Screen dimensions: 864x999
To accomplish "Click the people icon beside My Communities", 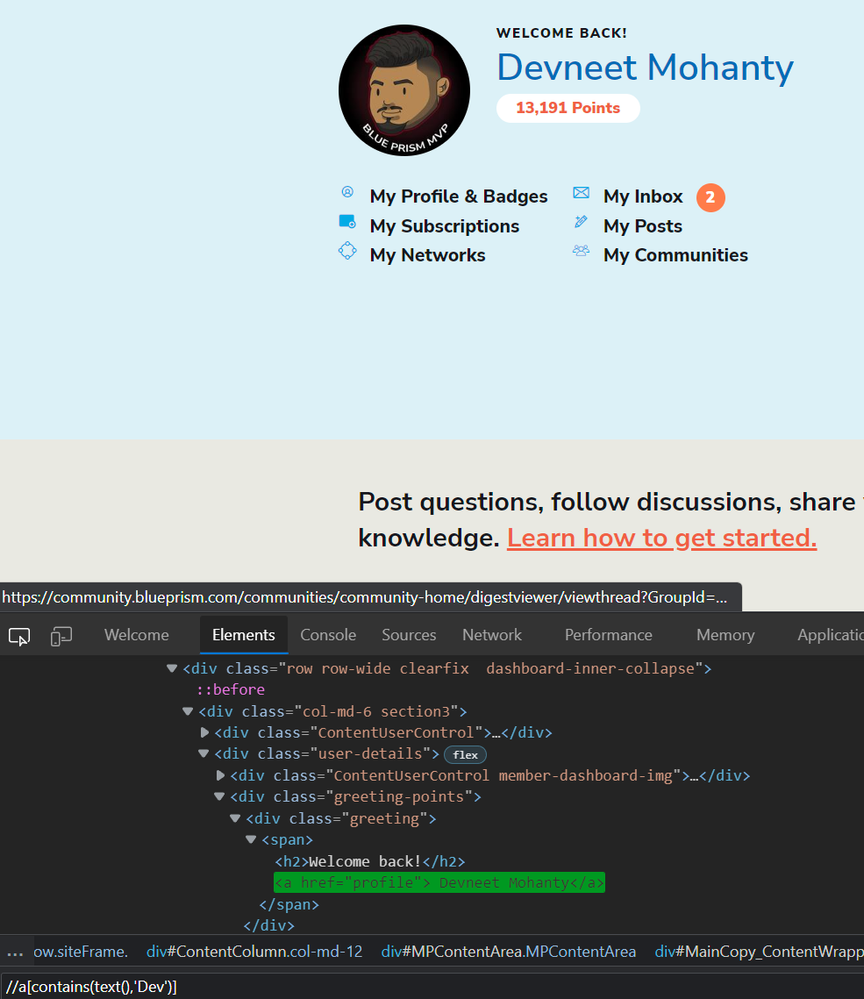I will pos(581,250).
